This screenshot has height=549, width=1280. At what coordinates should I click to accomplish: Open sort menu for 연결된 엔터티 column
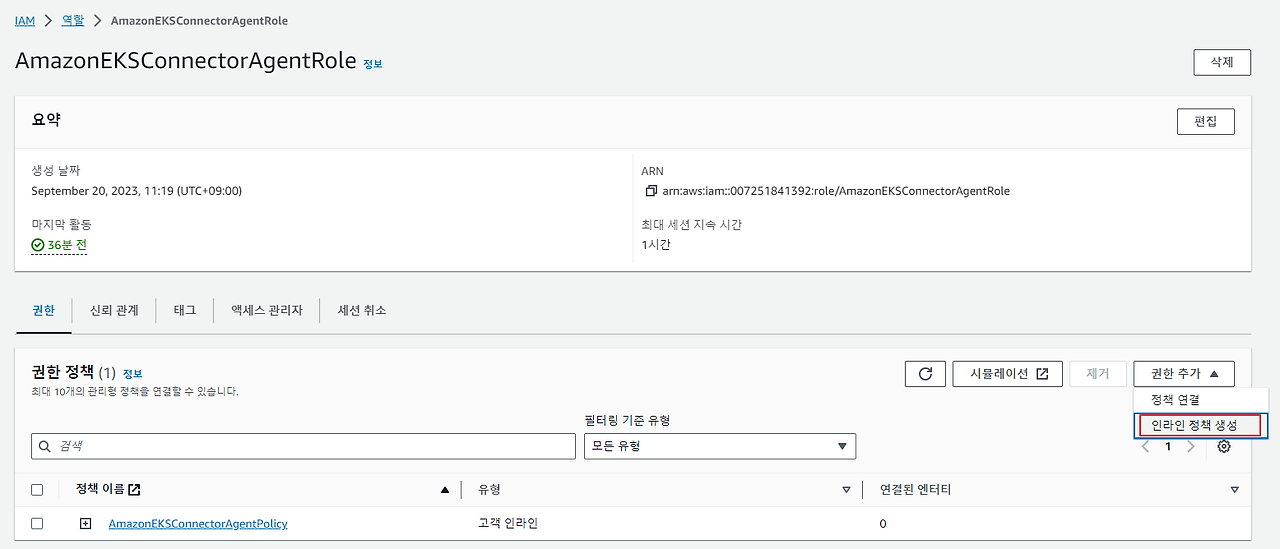[x=1234, y=490]
